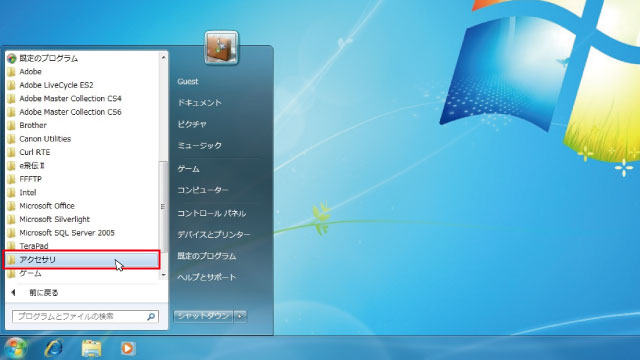This screenshot has height=360, width=640.
Task: Open Windows Explorer from the taskbar
Action: [x=91, y=349]
